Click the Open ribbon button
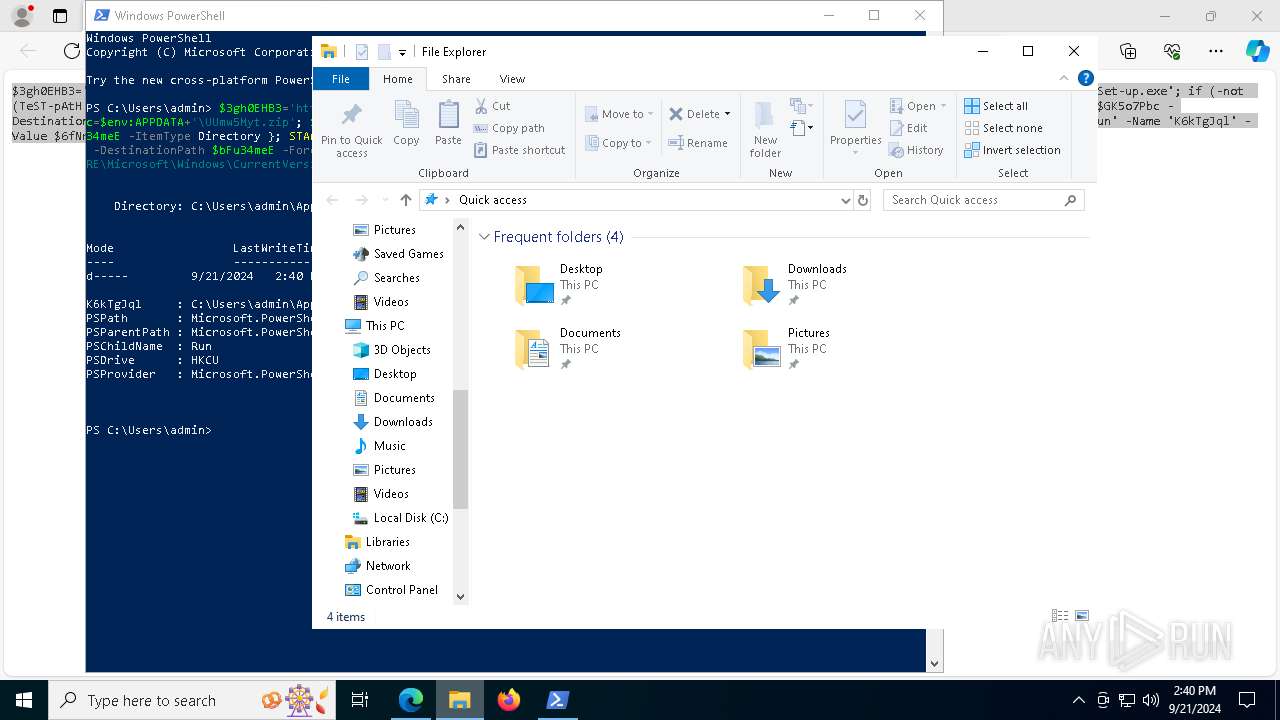1280x720 pixels. pos(917,106)
